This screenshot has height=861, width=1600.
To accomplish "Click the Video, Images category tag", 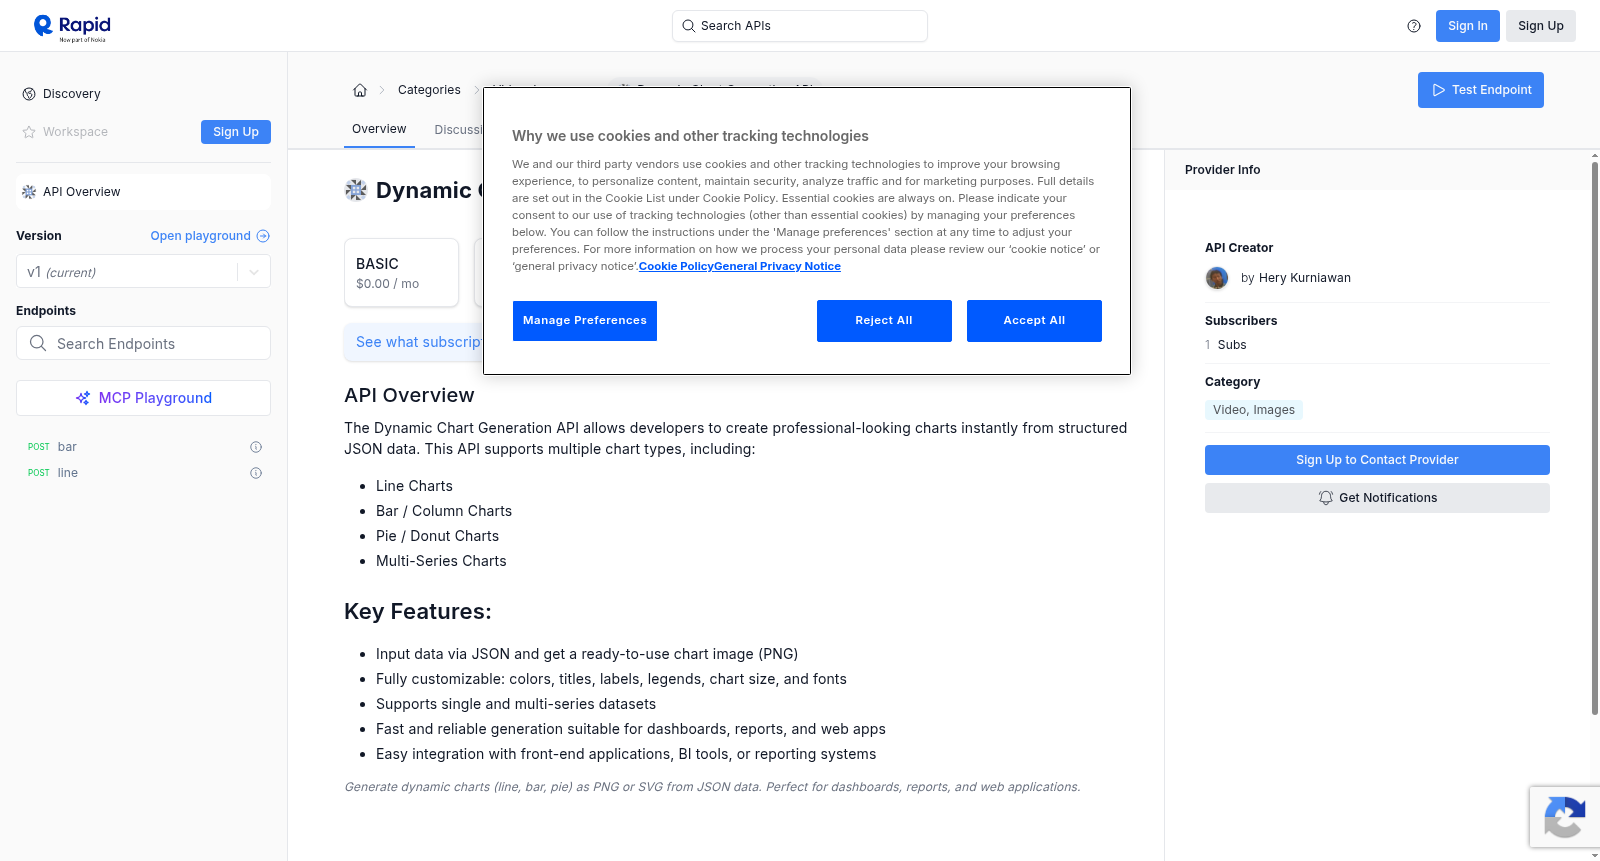I will [x=1254, y=410].
